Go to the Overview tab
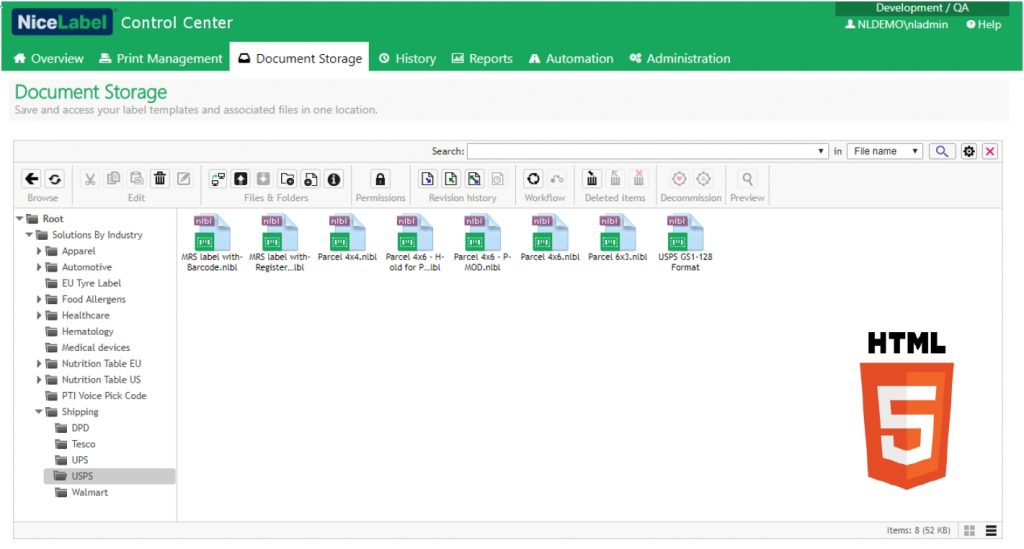The width and height of the screenshot is (1024, 549). (49, 59)
